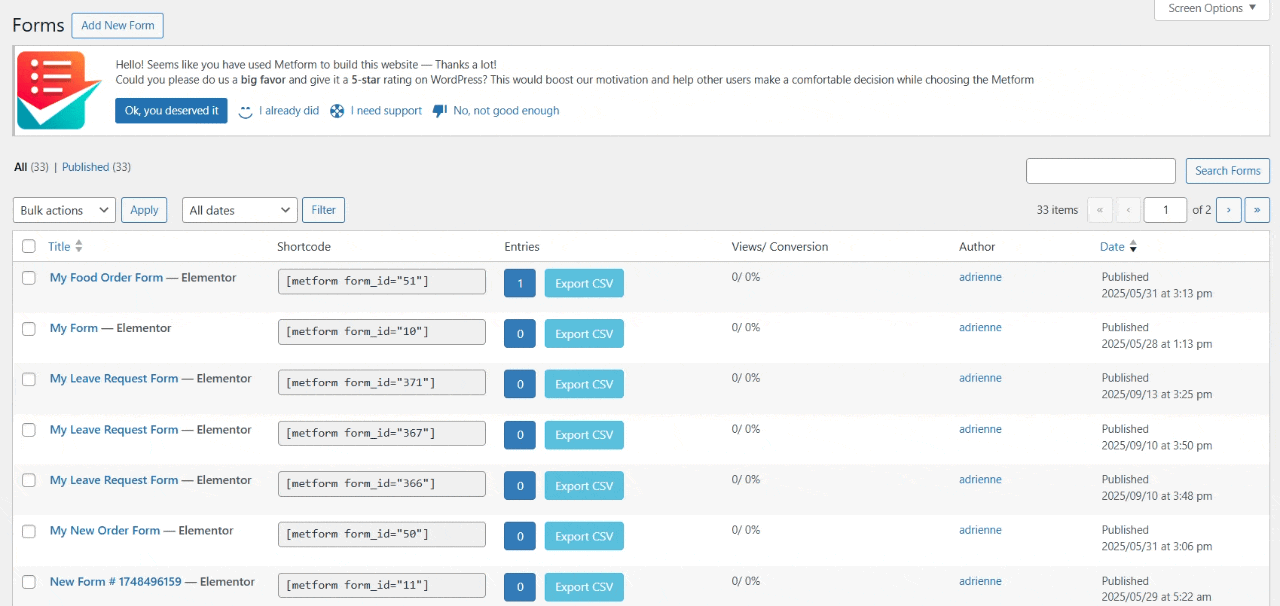
Task: Open the Bulk actions dropdown
Action: (x=63, y=210)
